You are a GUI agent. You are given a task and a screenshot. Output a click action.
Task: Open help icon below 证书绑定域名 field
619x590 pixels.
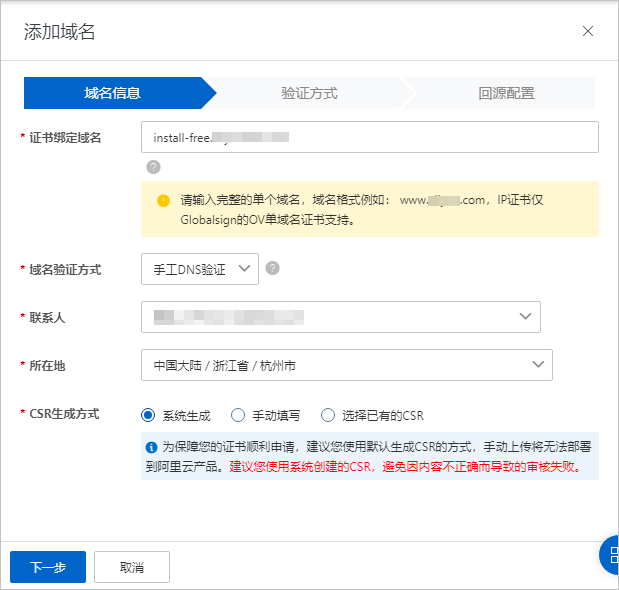[x=154, y=167]
